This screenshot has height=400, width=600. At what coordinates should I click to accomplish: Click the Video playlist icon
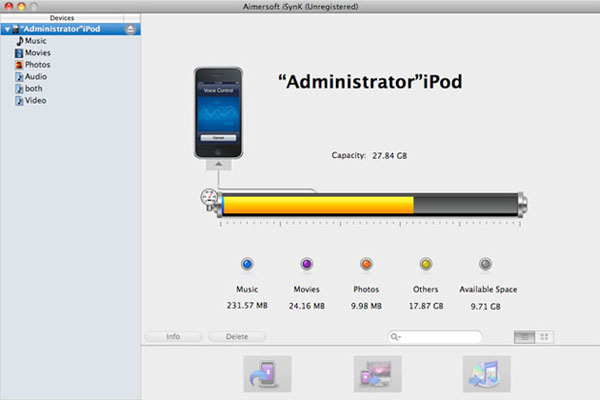[x=19, y=100]
